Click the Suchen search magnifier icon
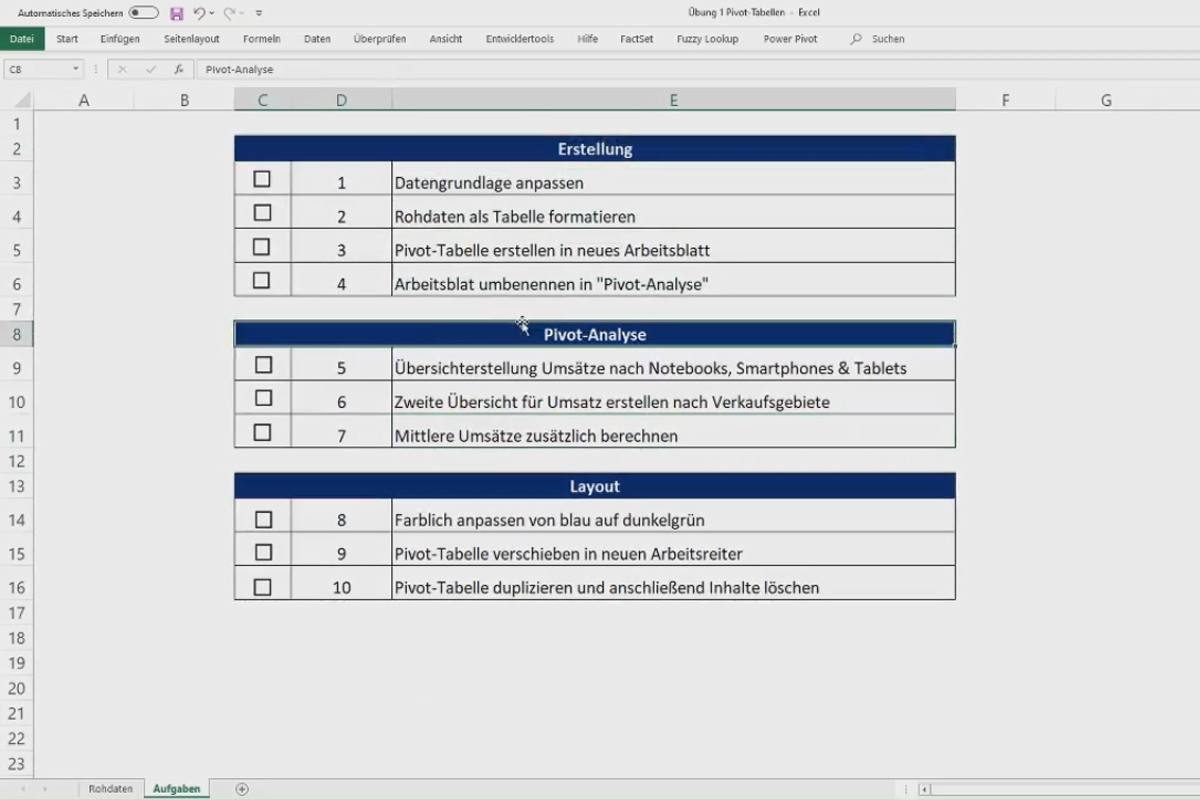1200x800 pixels. tap(856, 39)
